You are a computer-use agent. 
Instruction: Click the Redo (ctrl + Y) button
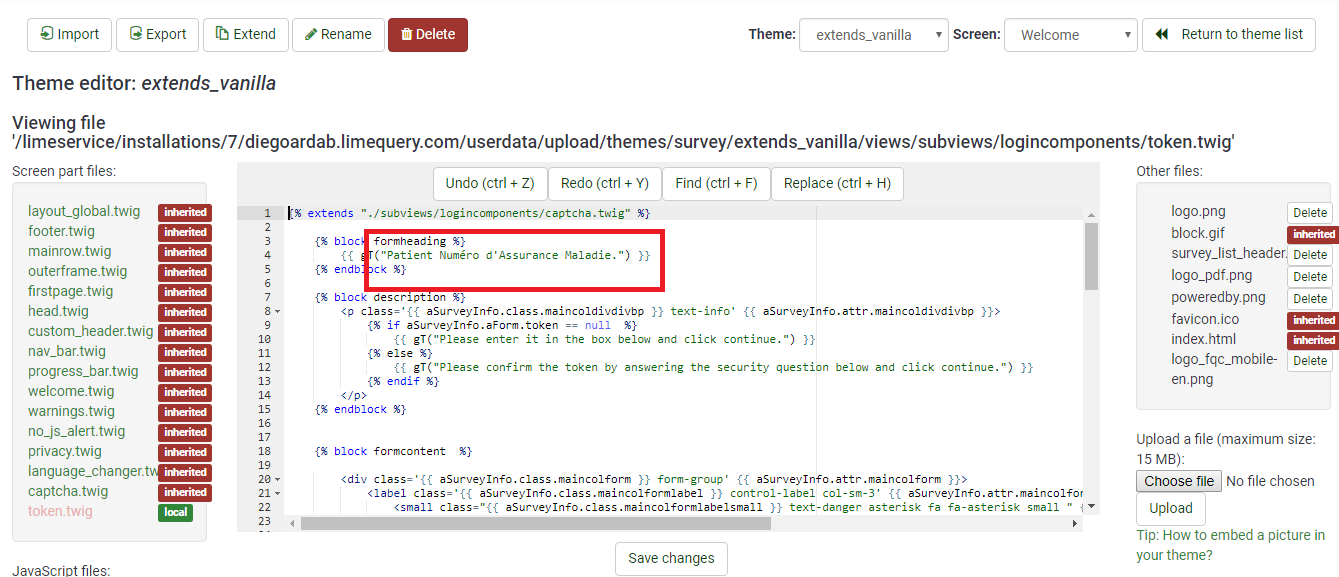pyautogui.click(x=604, y=183)
